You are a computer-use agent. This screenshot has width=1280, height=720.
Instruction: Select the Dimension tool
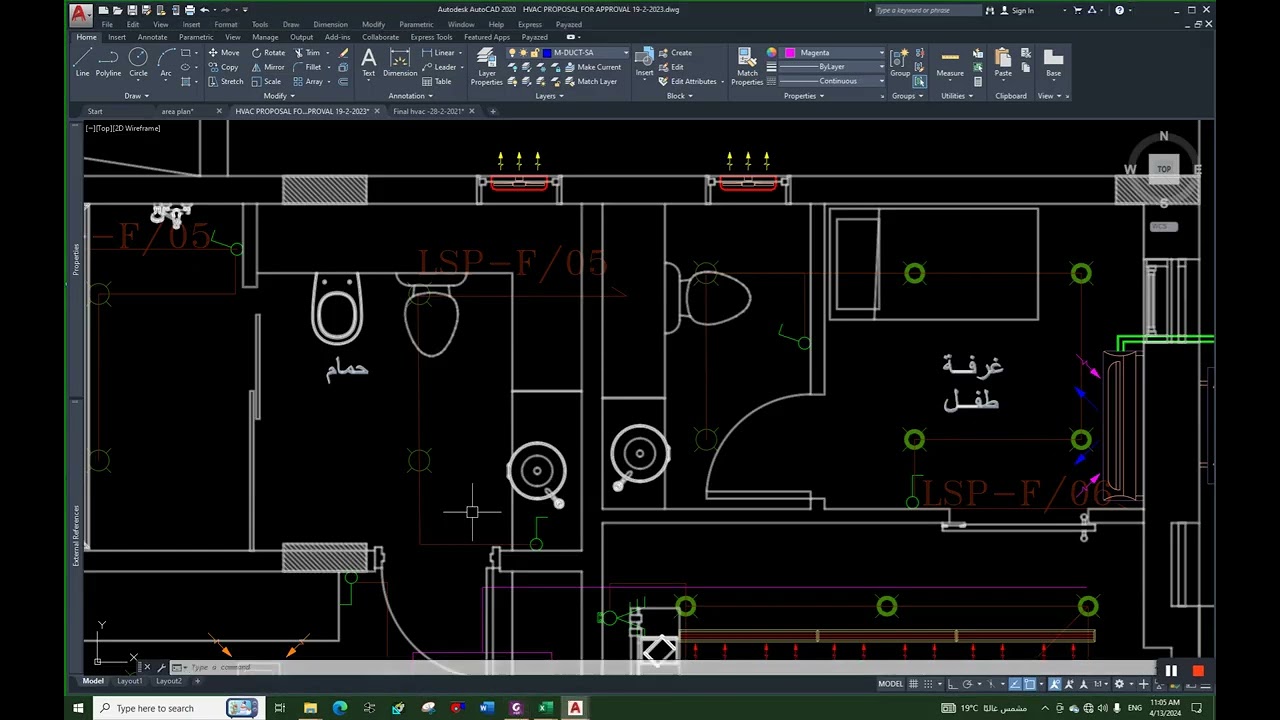pyautogui.click(x=400, y=62)
